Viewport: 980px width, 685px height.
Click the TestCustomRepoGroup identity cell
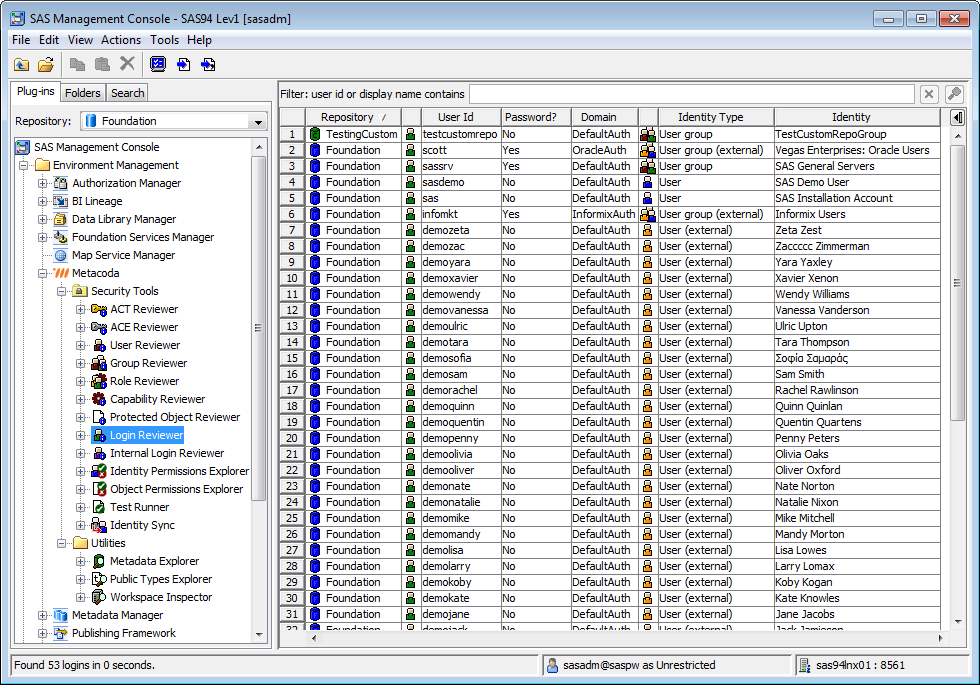tap(857, 134)
